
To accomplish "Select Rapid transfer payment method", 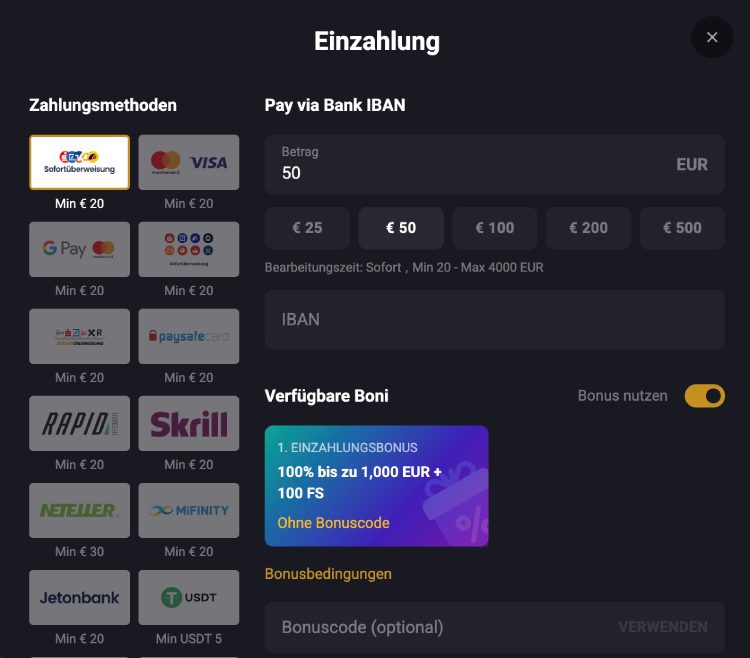I will coord(79,423).
